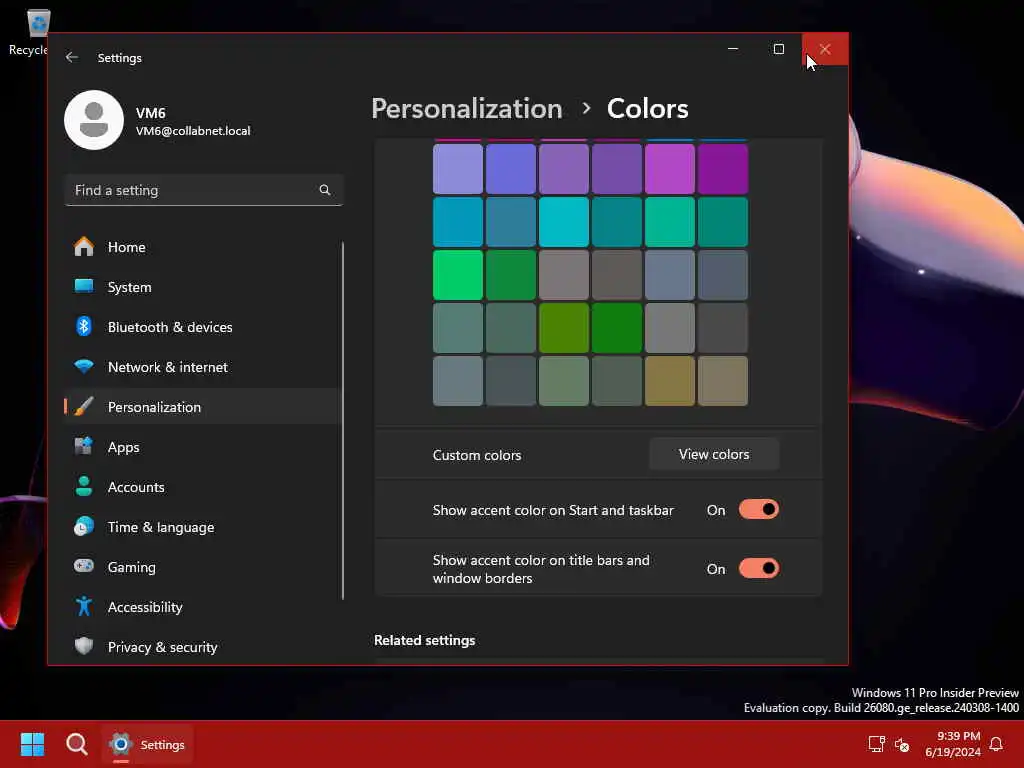This screenshot has width=1024, height=768.
Task: Open the network status tray icon
Action: (x=876, y=744)
